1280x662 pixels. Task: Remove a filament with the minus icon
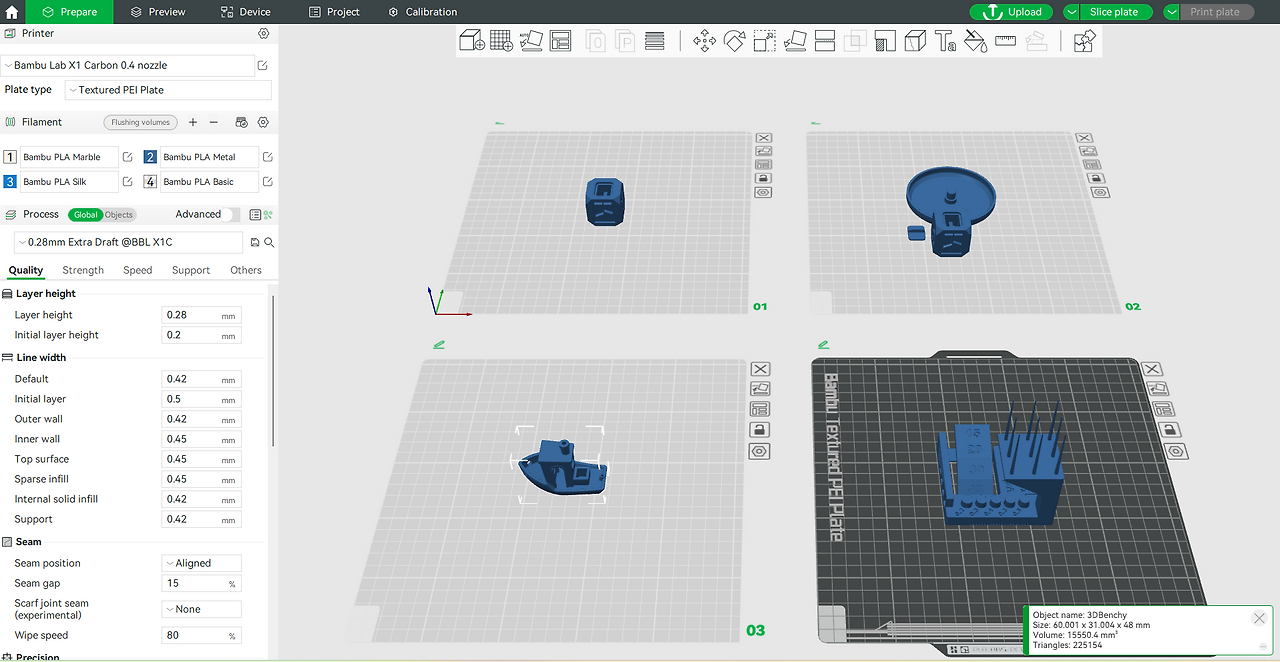pos(213,122)
